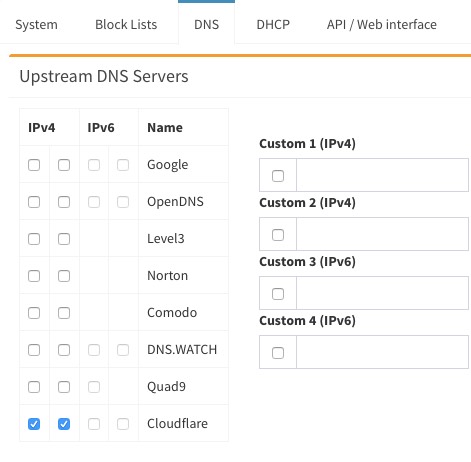Image resolution: width=471 pixels, height=462 pixels.
Task: Check the Quad9 IPv6 checkbox
Action: tap(94, 387)
